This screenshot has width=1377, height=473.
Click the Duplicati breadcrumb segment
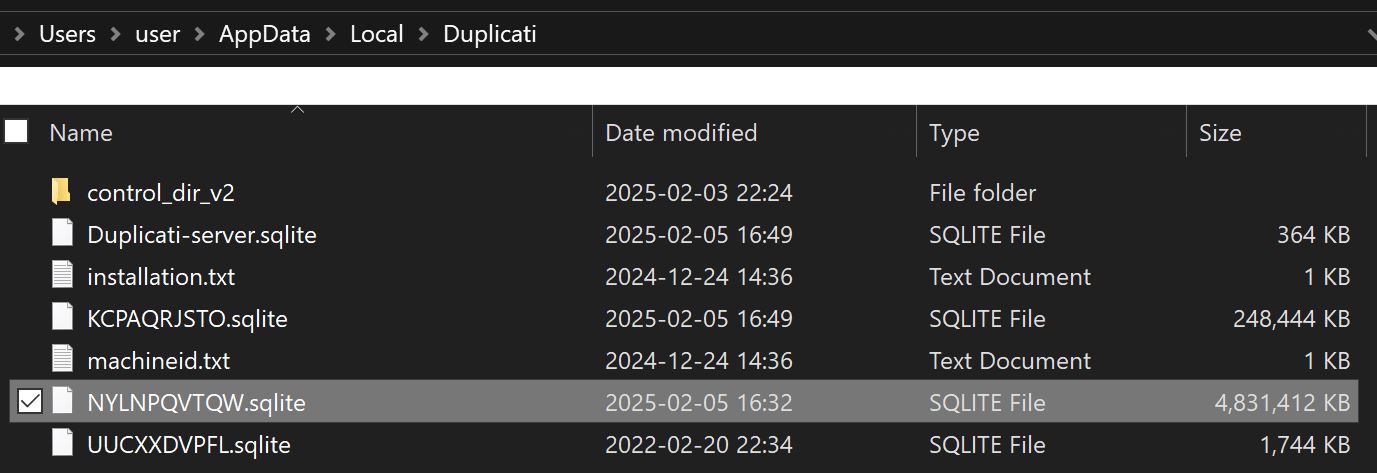(x=490, y=34)
